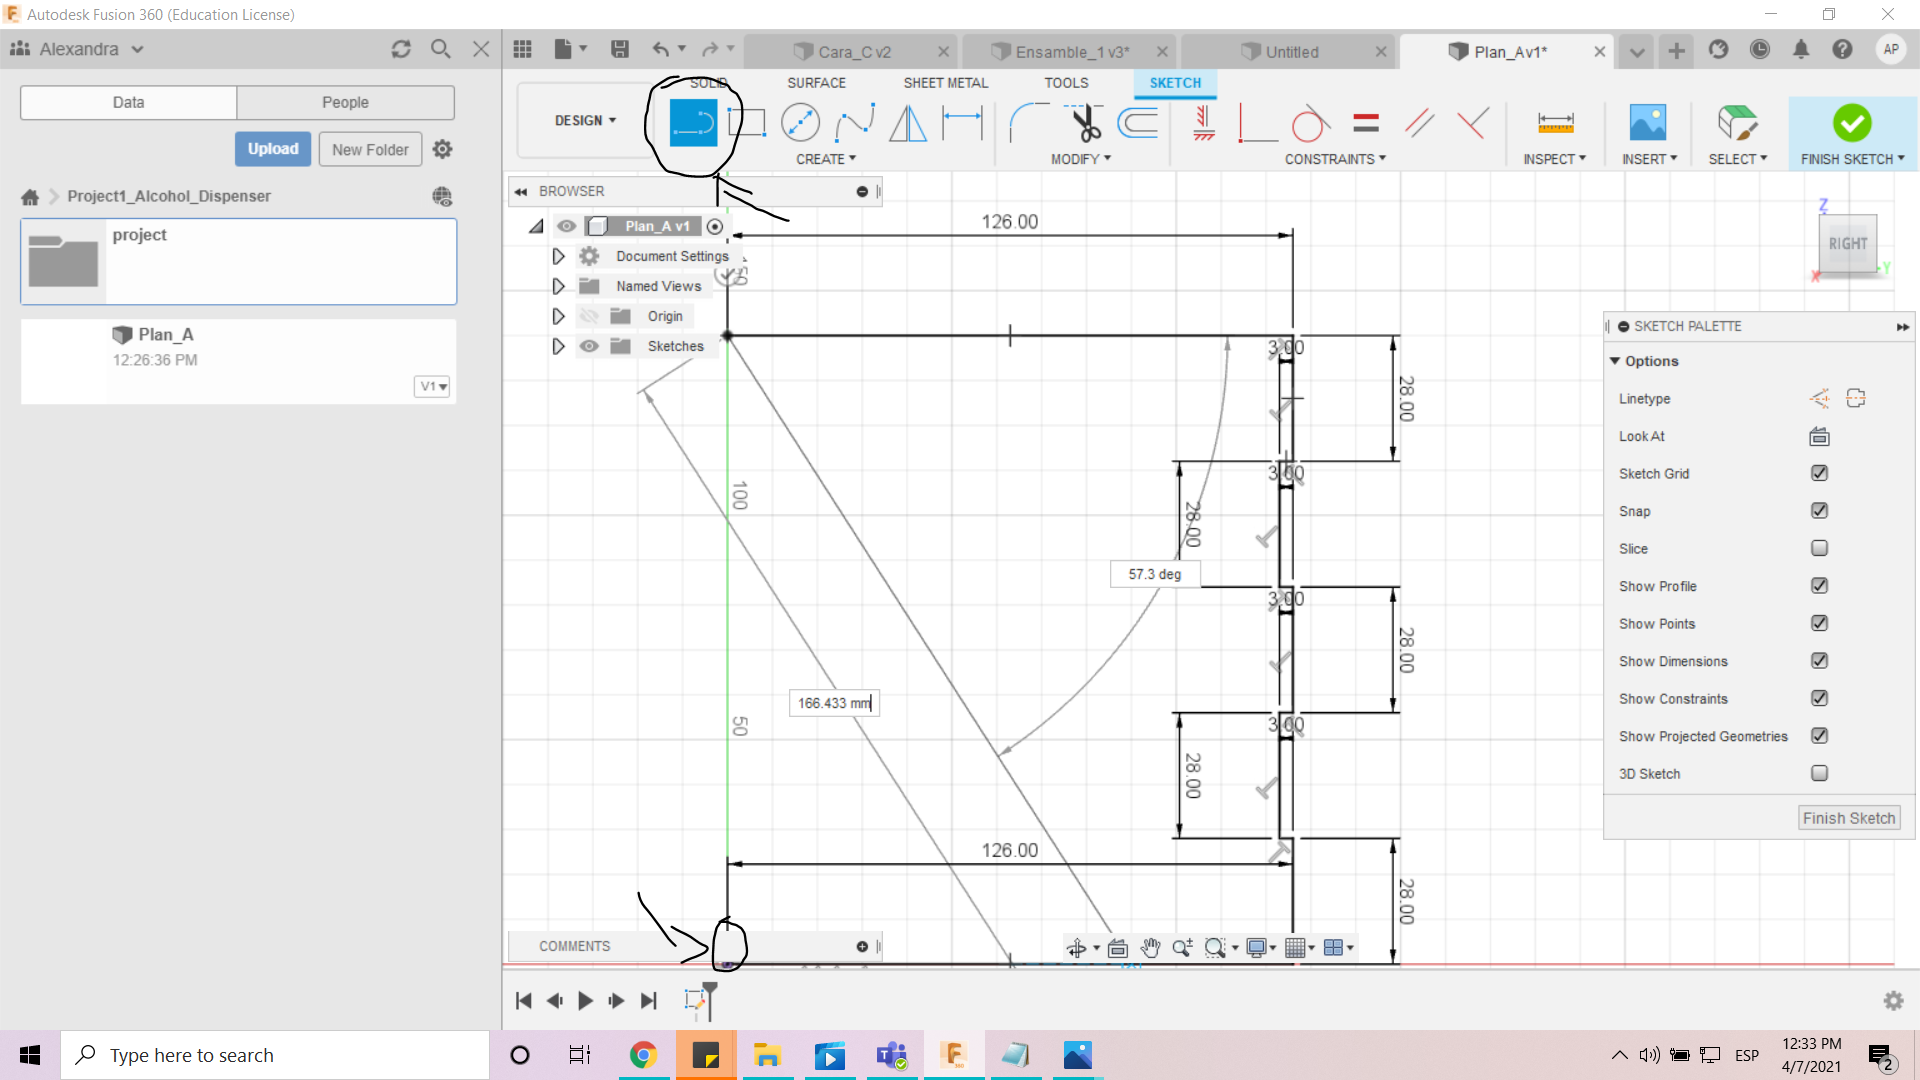Hide Sketches folder using eye icon

click(589, 346)
